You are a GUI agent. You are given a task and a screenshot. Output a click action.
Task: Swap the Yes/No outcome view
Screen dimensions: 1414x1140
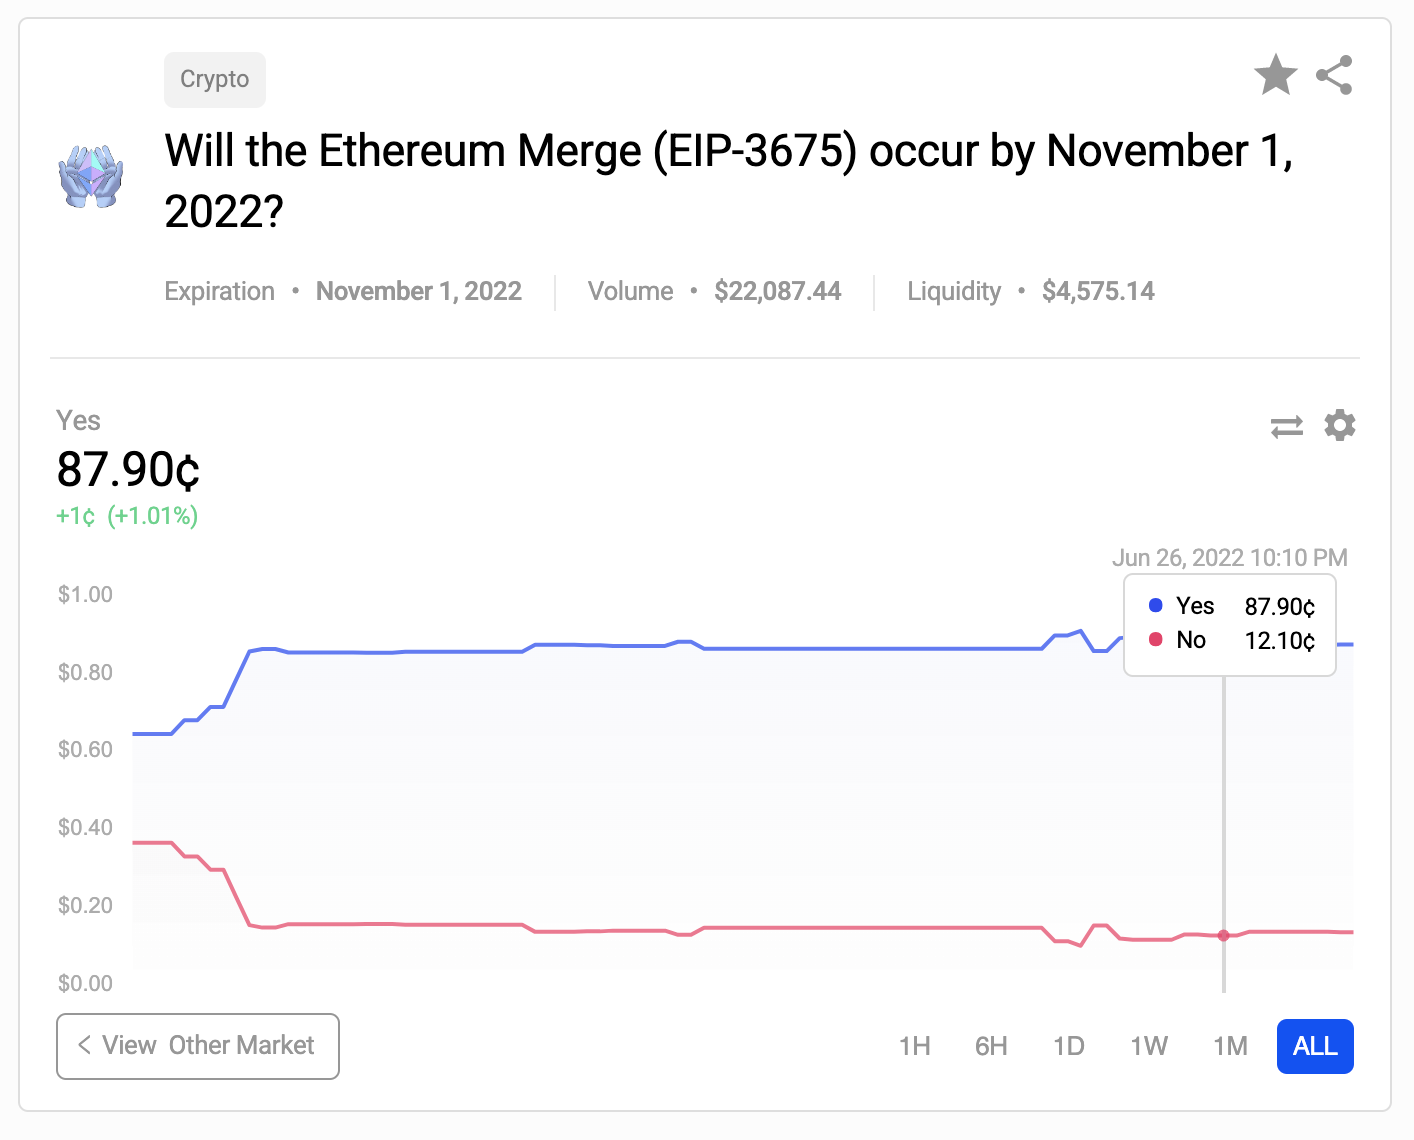point(1286,427)
